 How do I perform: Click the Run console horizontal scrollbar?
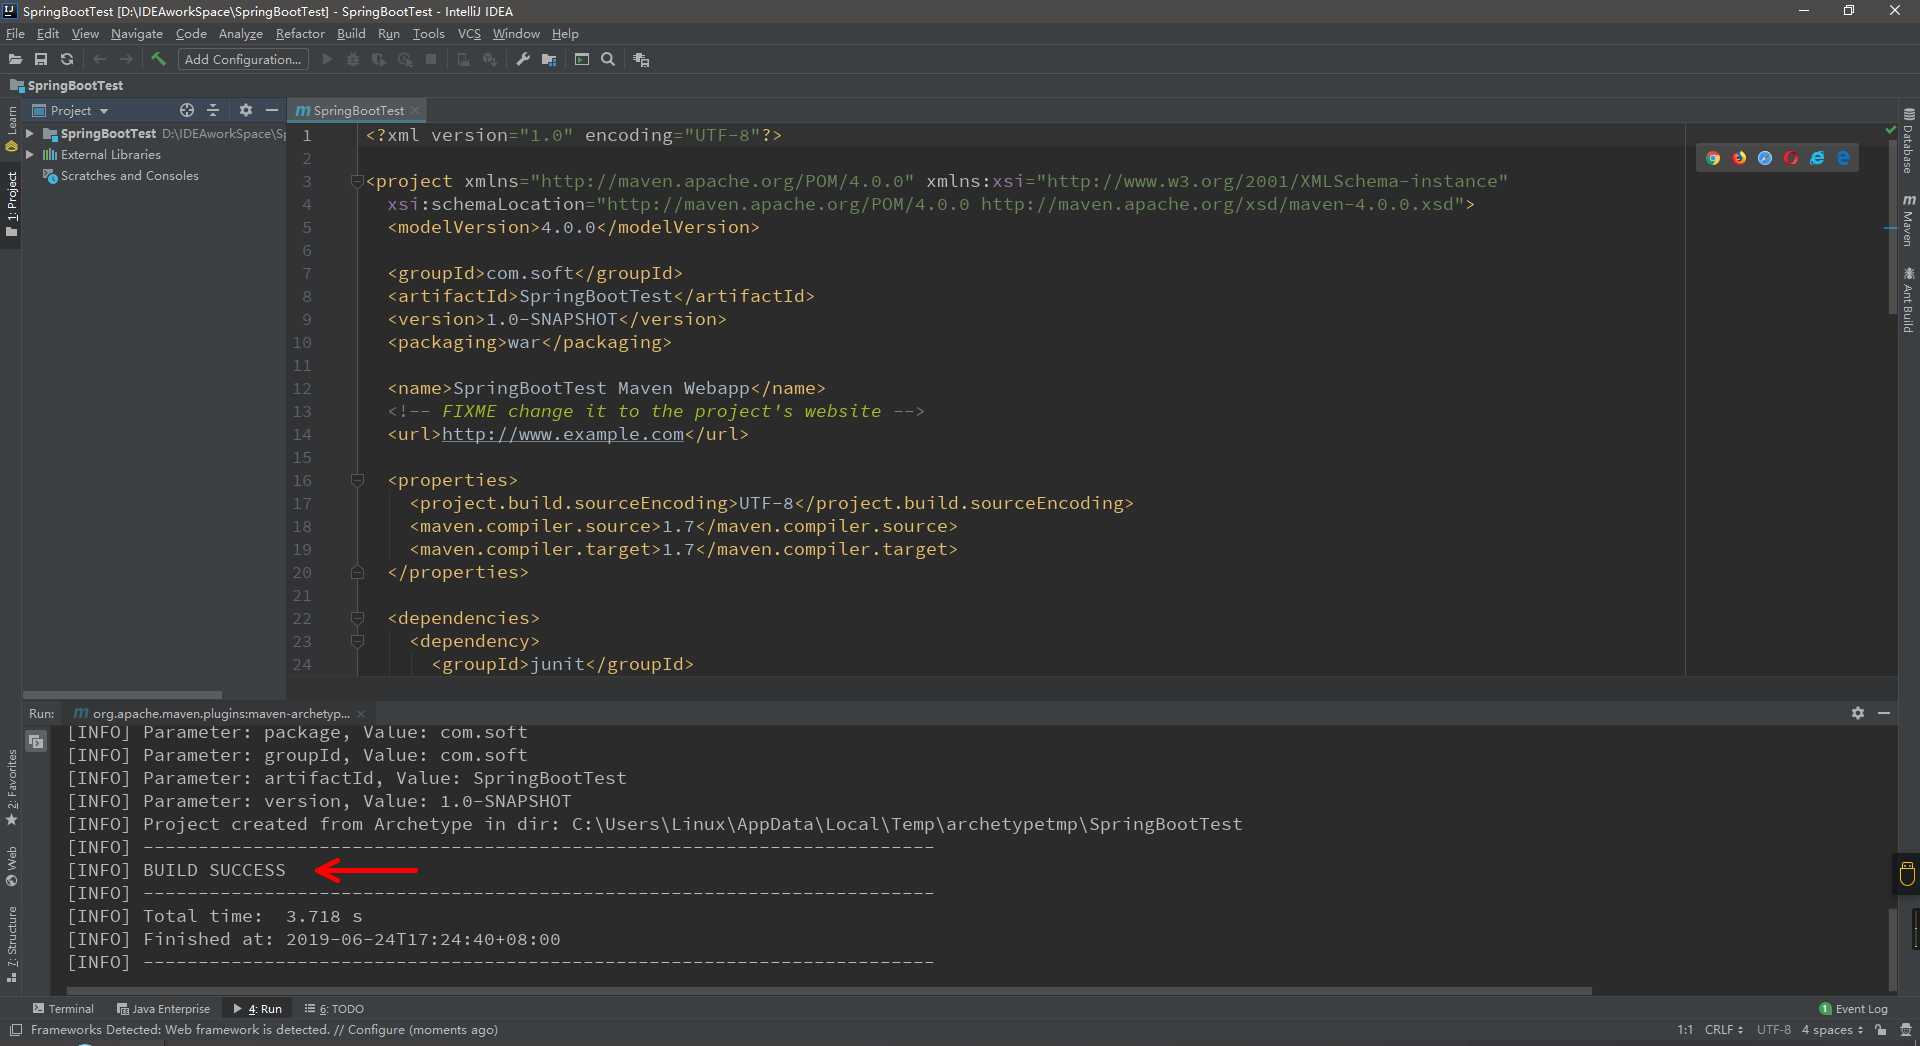click(x=828, y=992)
